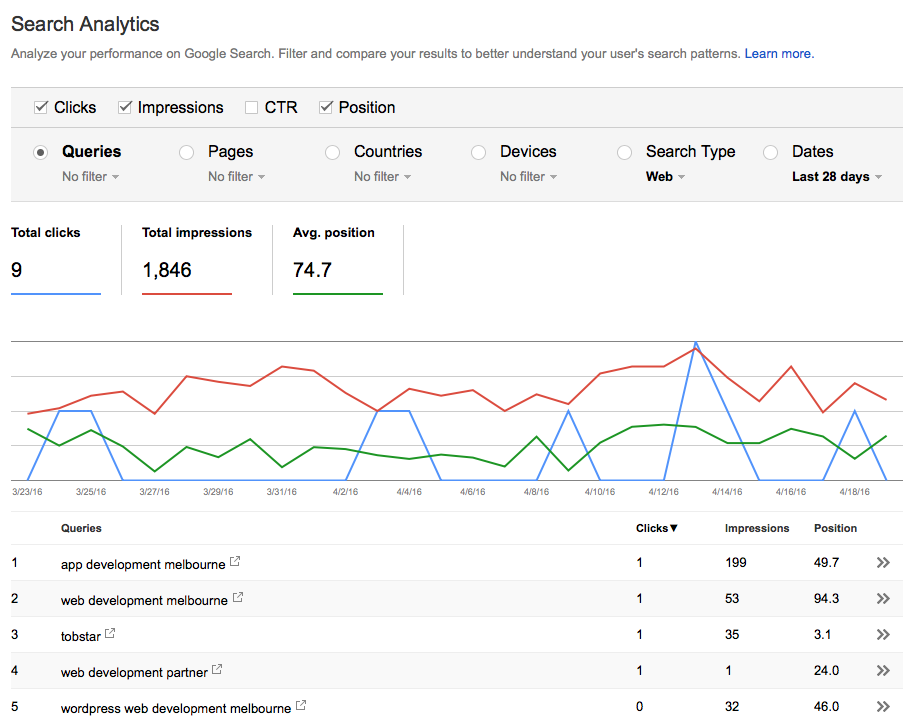Select the Pages radio button

click(186, 152)
